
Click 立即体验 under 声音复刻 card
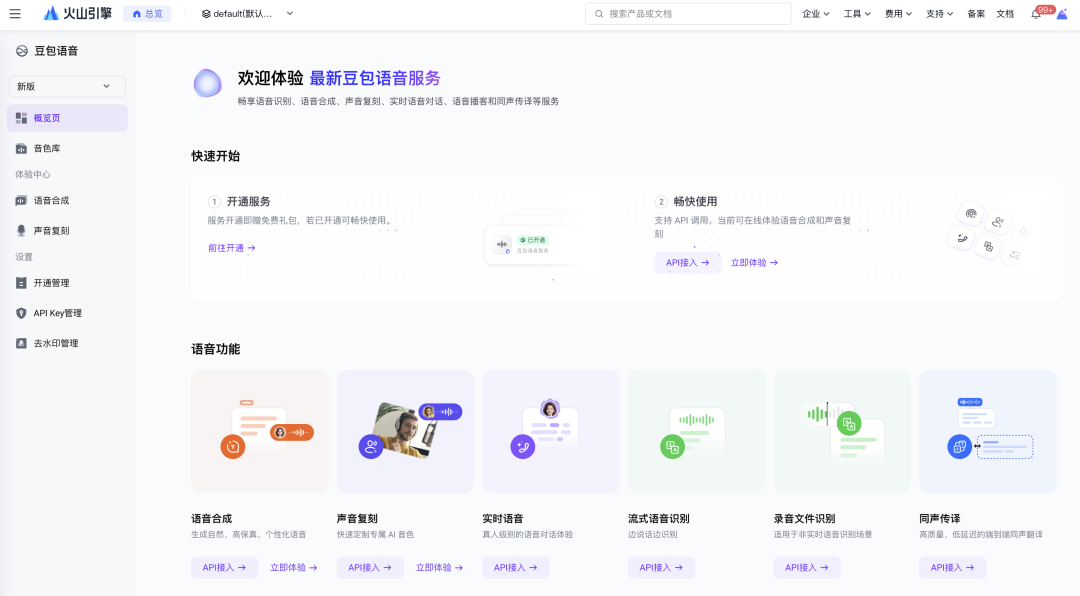[439, 568]
